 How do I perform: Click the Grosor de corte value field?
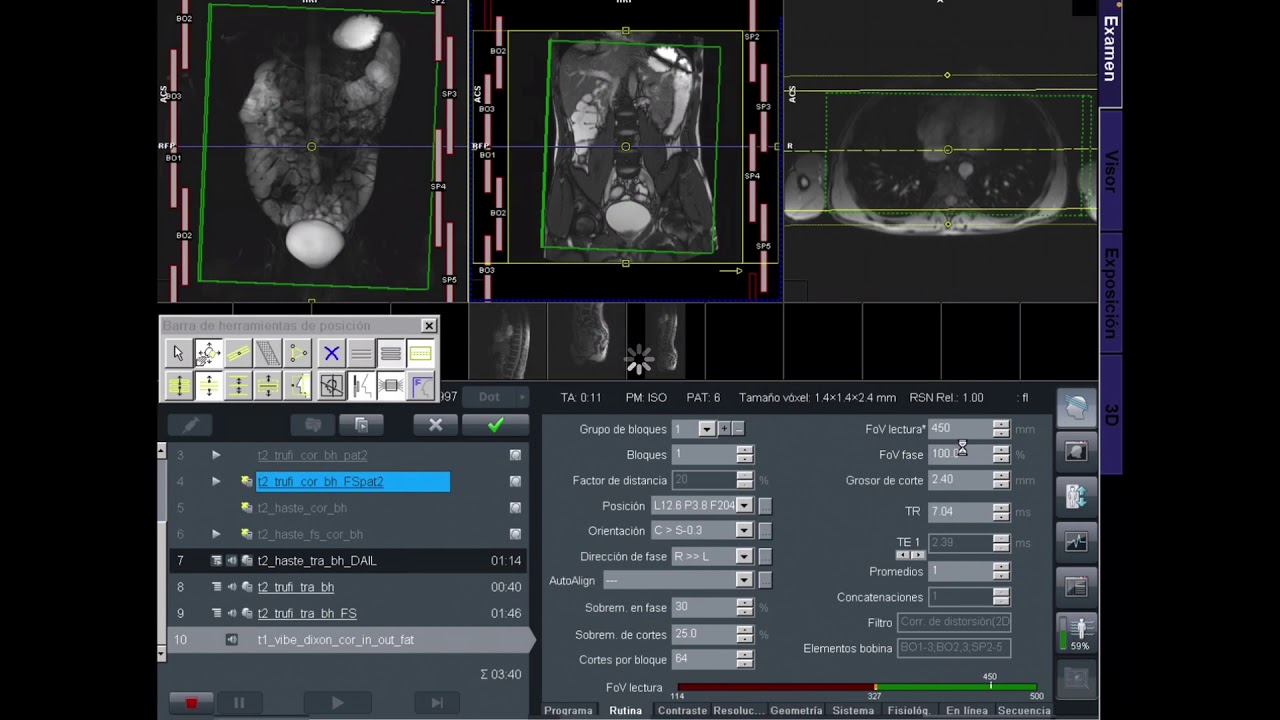[960, 480]
